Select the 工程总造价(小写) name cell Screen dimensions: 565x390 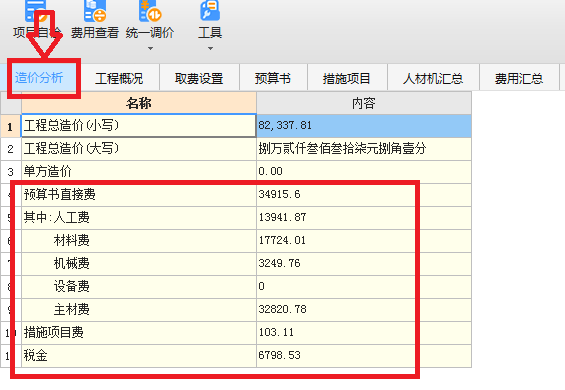[139, 126]
